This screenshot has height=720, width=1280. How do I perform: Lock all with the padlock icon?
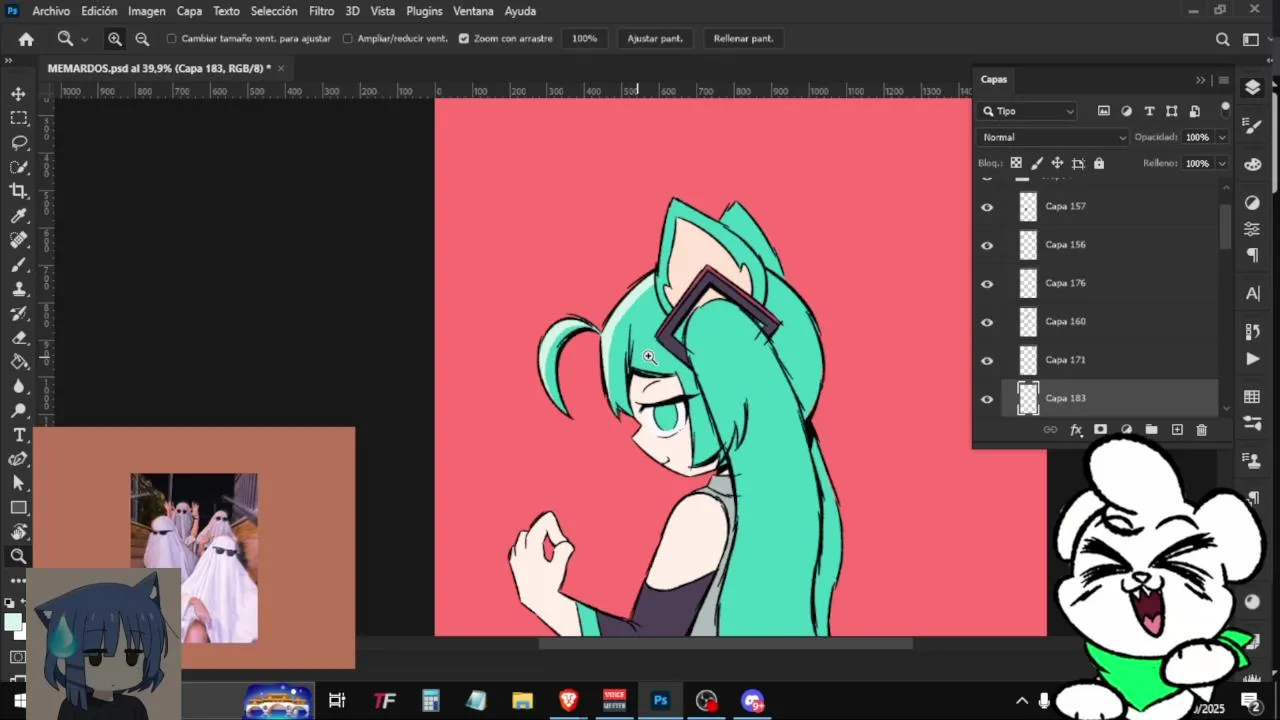[x=1099, y=163]
